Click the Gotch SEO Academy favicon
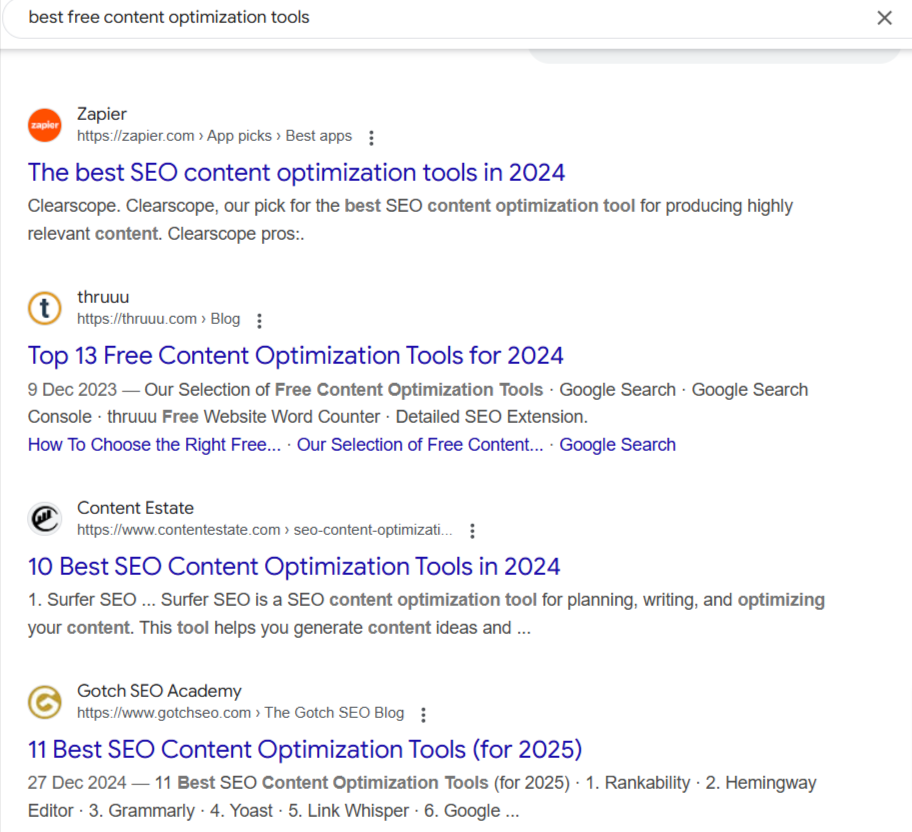912x832 pixels. pos(45,702)
